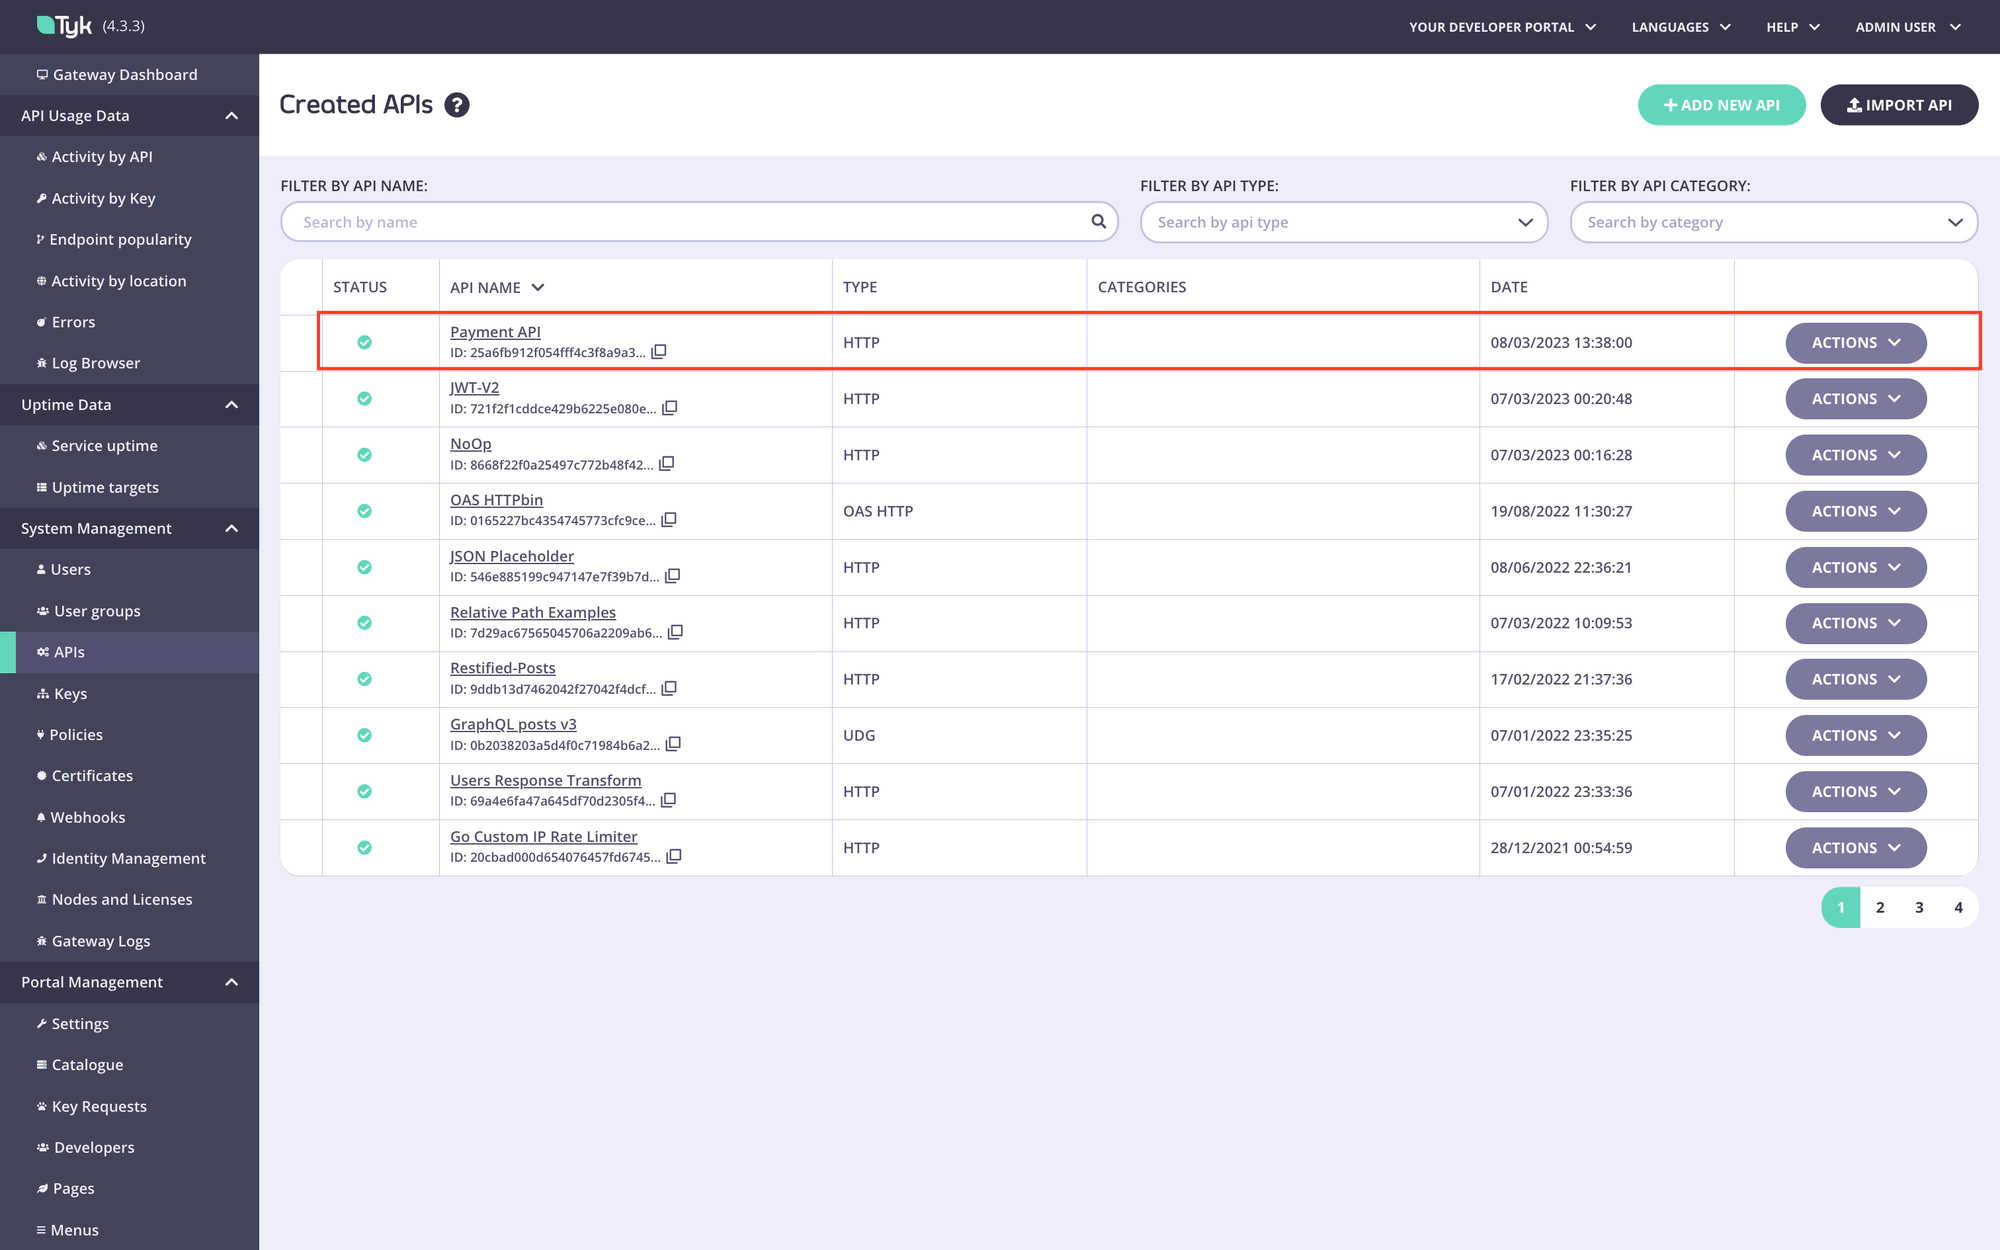This screenshot has height=1250, width=2000.
Task: Open the APIs menu item in sidebar
Action: pyautogui.click(x=69, y=651)
